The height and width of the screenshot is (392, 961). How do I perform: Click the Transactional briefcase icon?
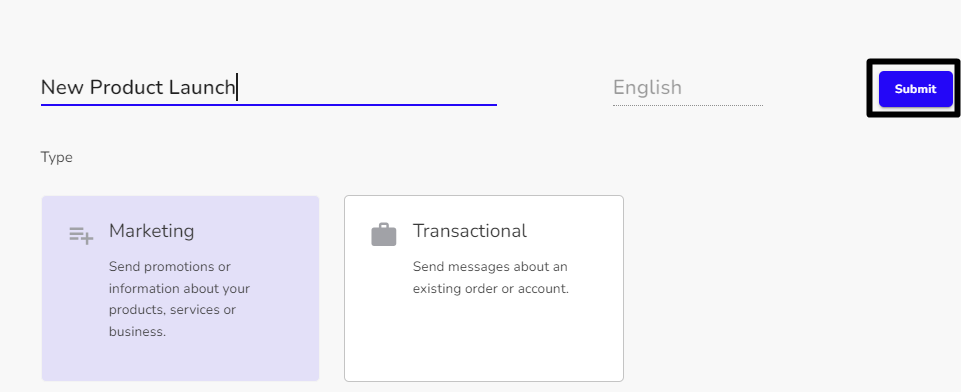[x=384, y=235]
